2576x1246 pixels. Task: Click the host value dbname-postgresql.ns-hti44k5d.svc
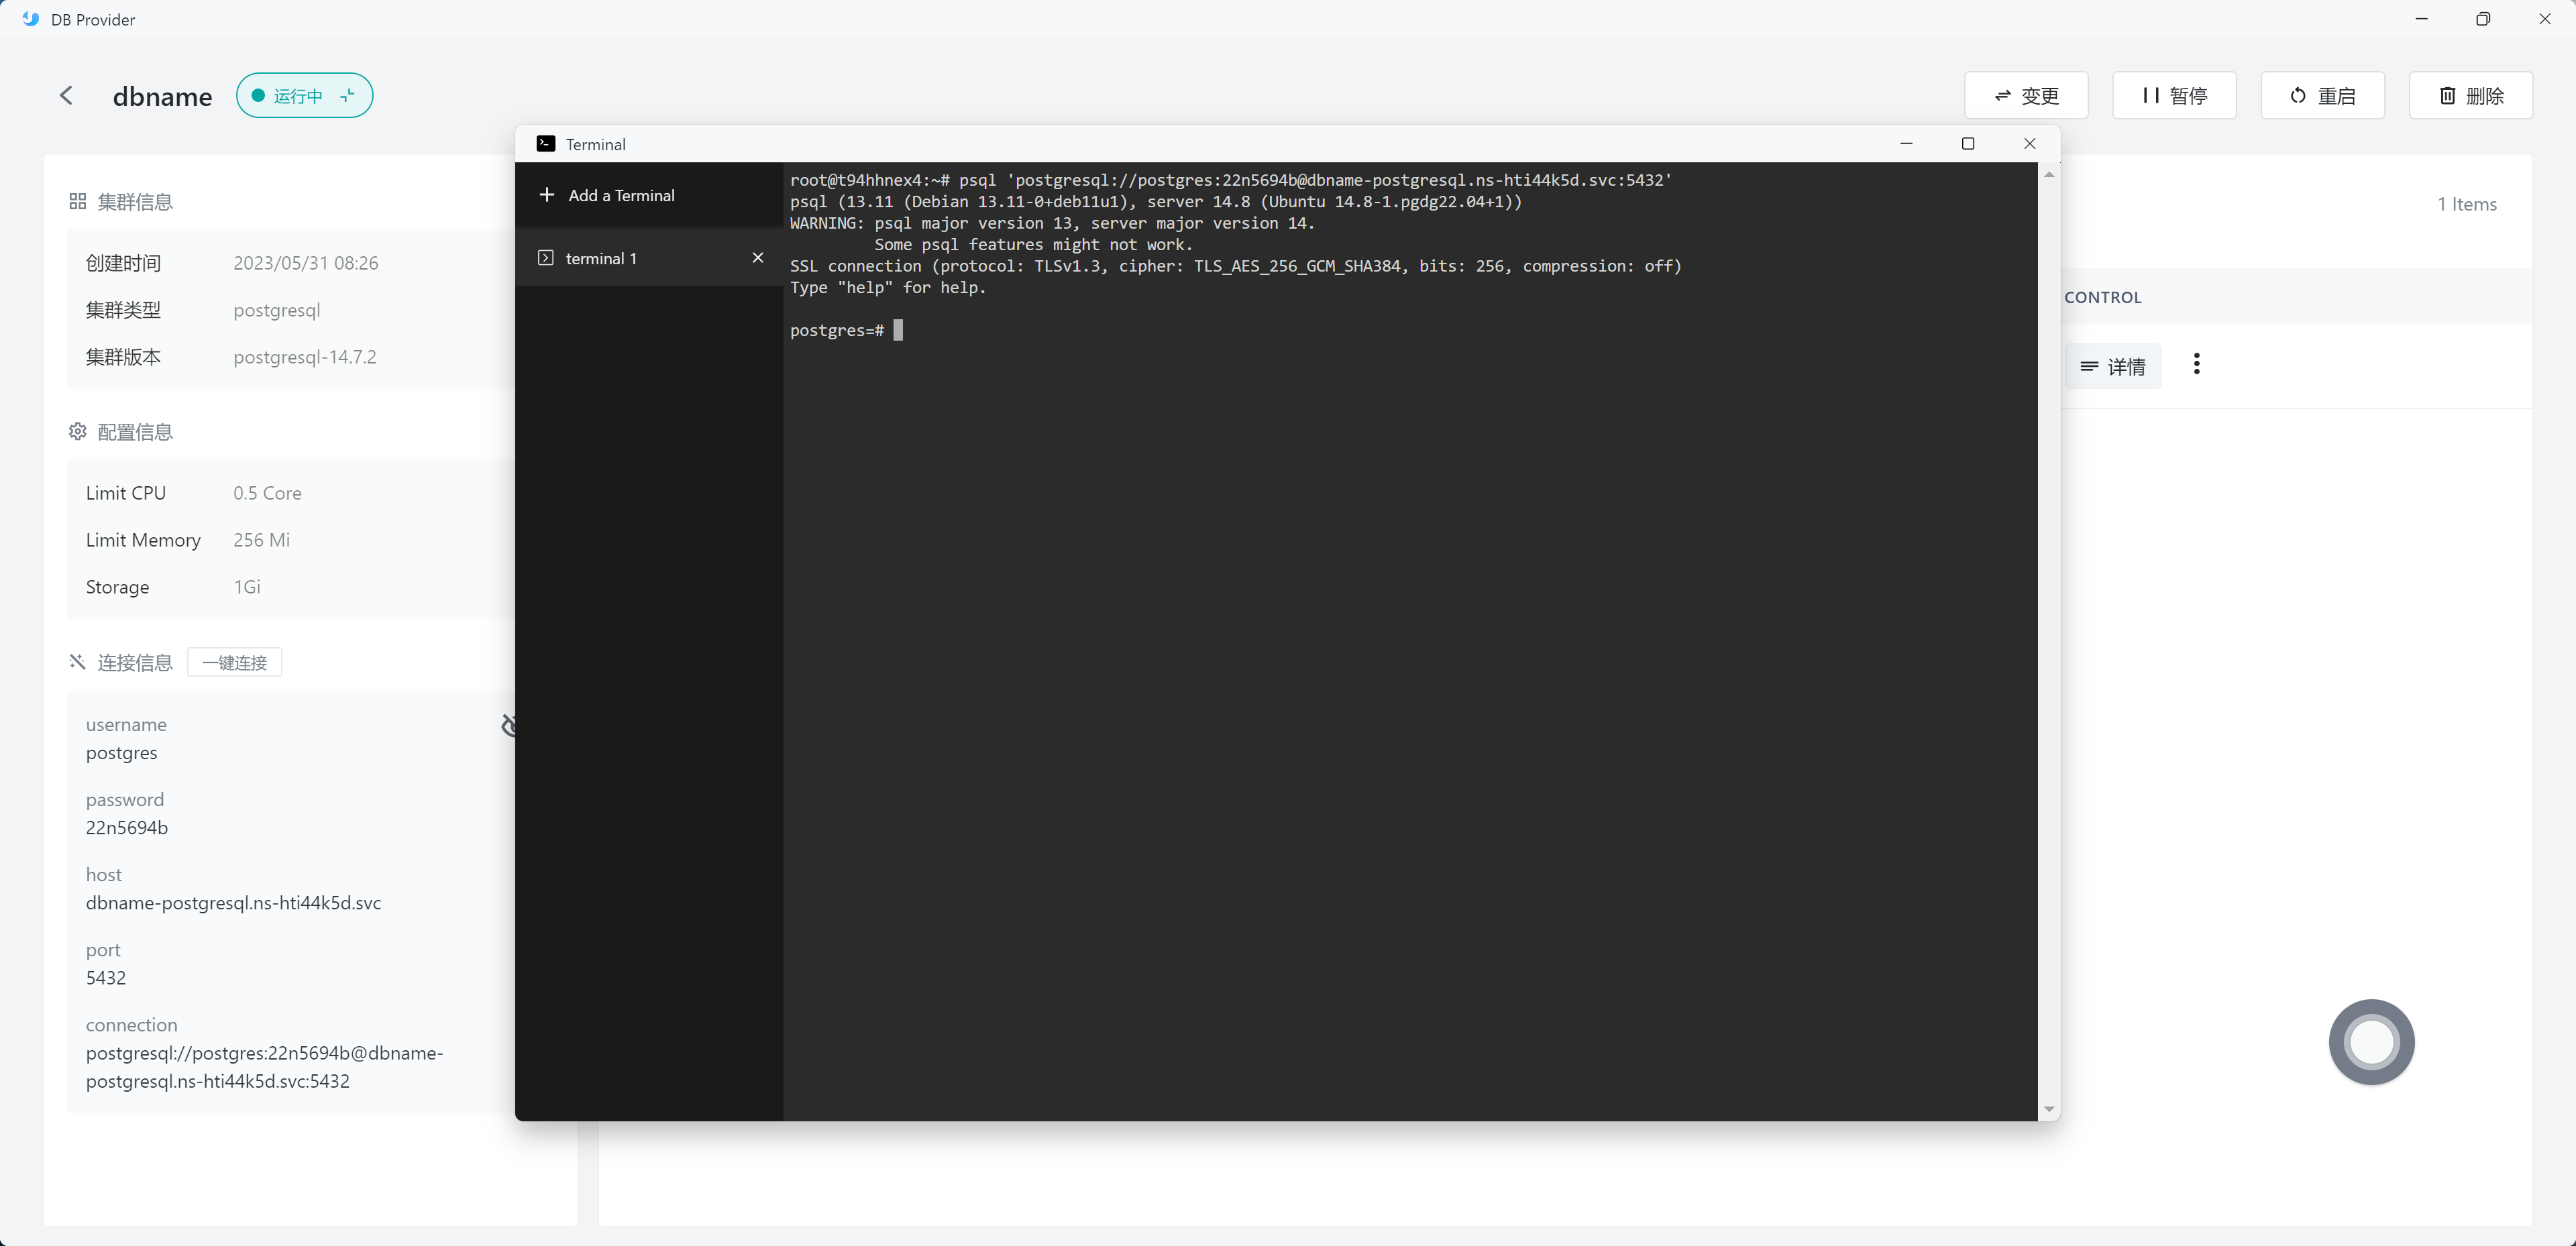click(x=233, y=902)
